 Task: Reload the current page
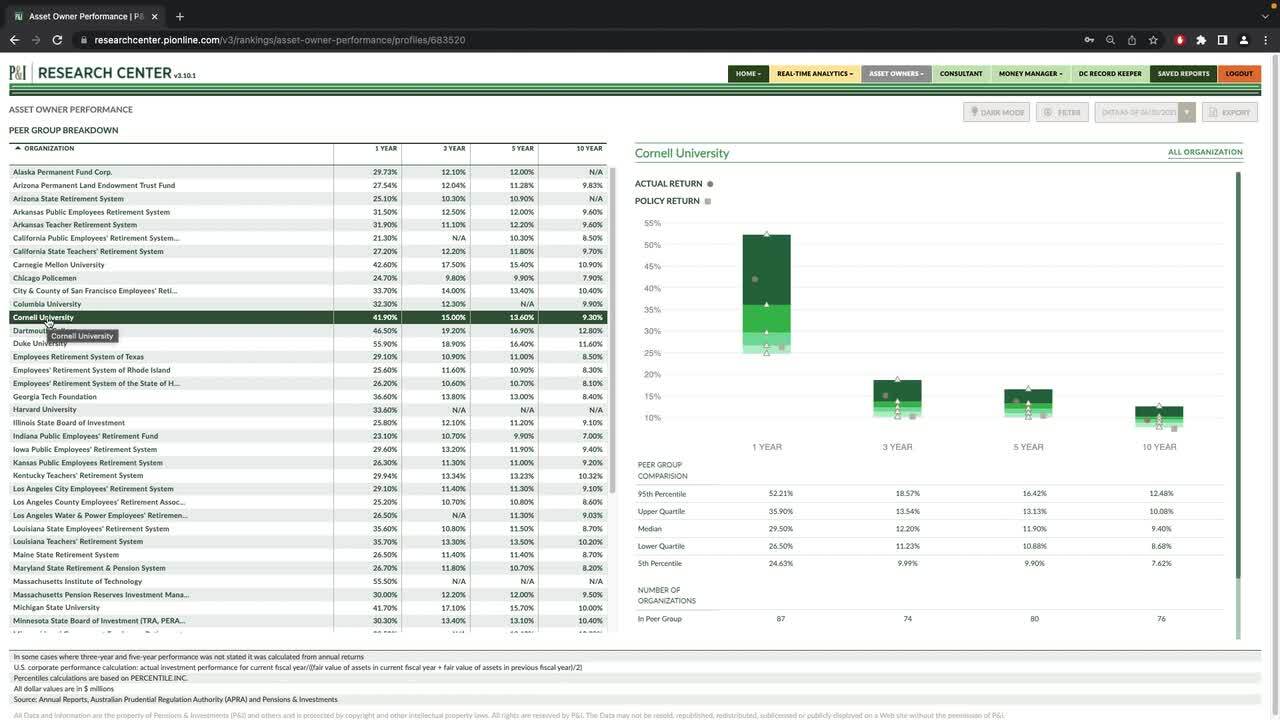click(57, 40)
